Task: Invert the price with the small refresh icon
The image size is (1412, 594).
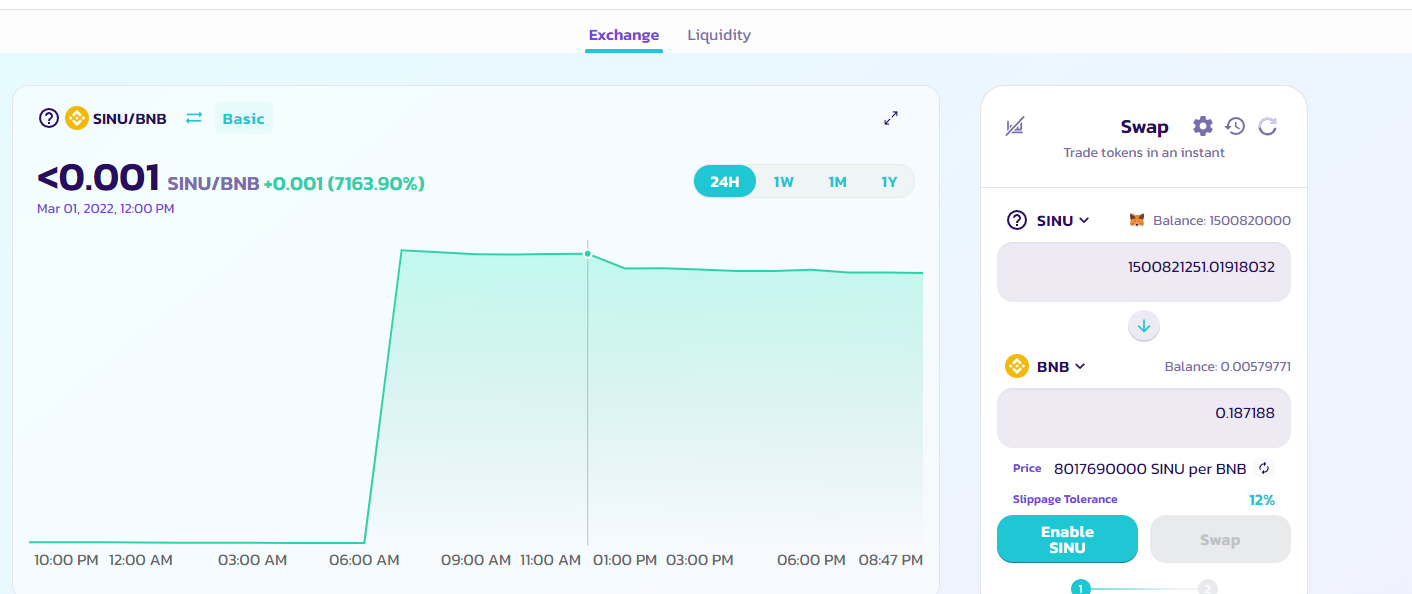Action: coord(1264,468)
